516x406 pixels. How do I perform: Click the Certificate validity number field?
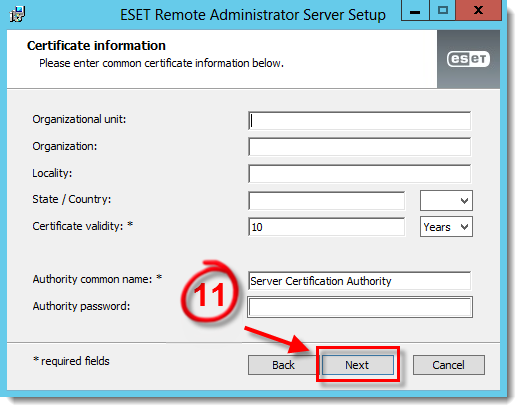click(x=326, y=227)
